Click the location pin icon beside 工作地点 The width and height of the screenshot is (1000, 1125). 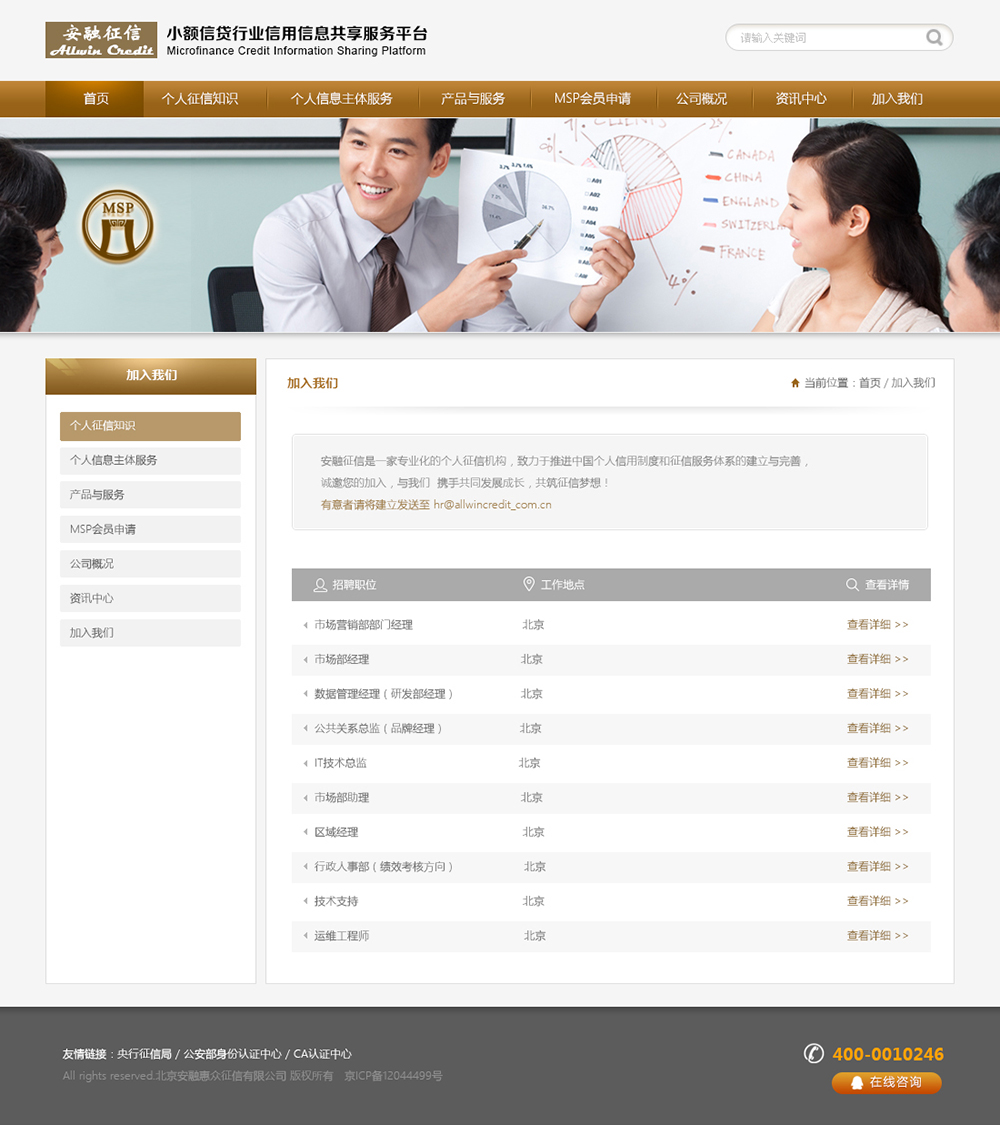529,584
